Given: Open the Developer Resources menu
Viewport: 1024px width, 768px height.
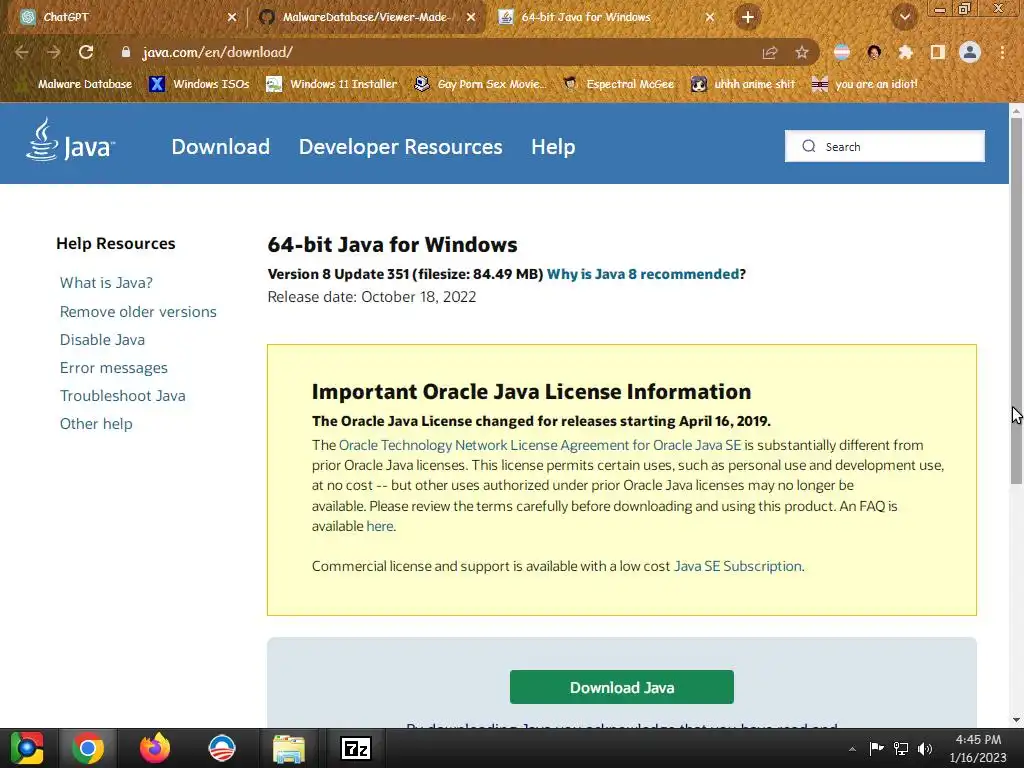Looking at the screenshot, I should pos(400,146).
